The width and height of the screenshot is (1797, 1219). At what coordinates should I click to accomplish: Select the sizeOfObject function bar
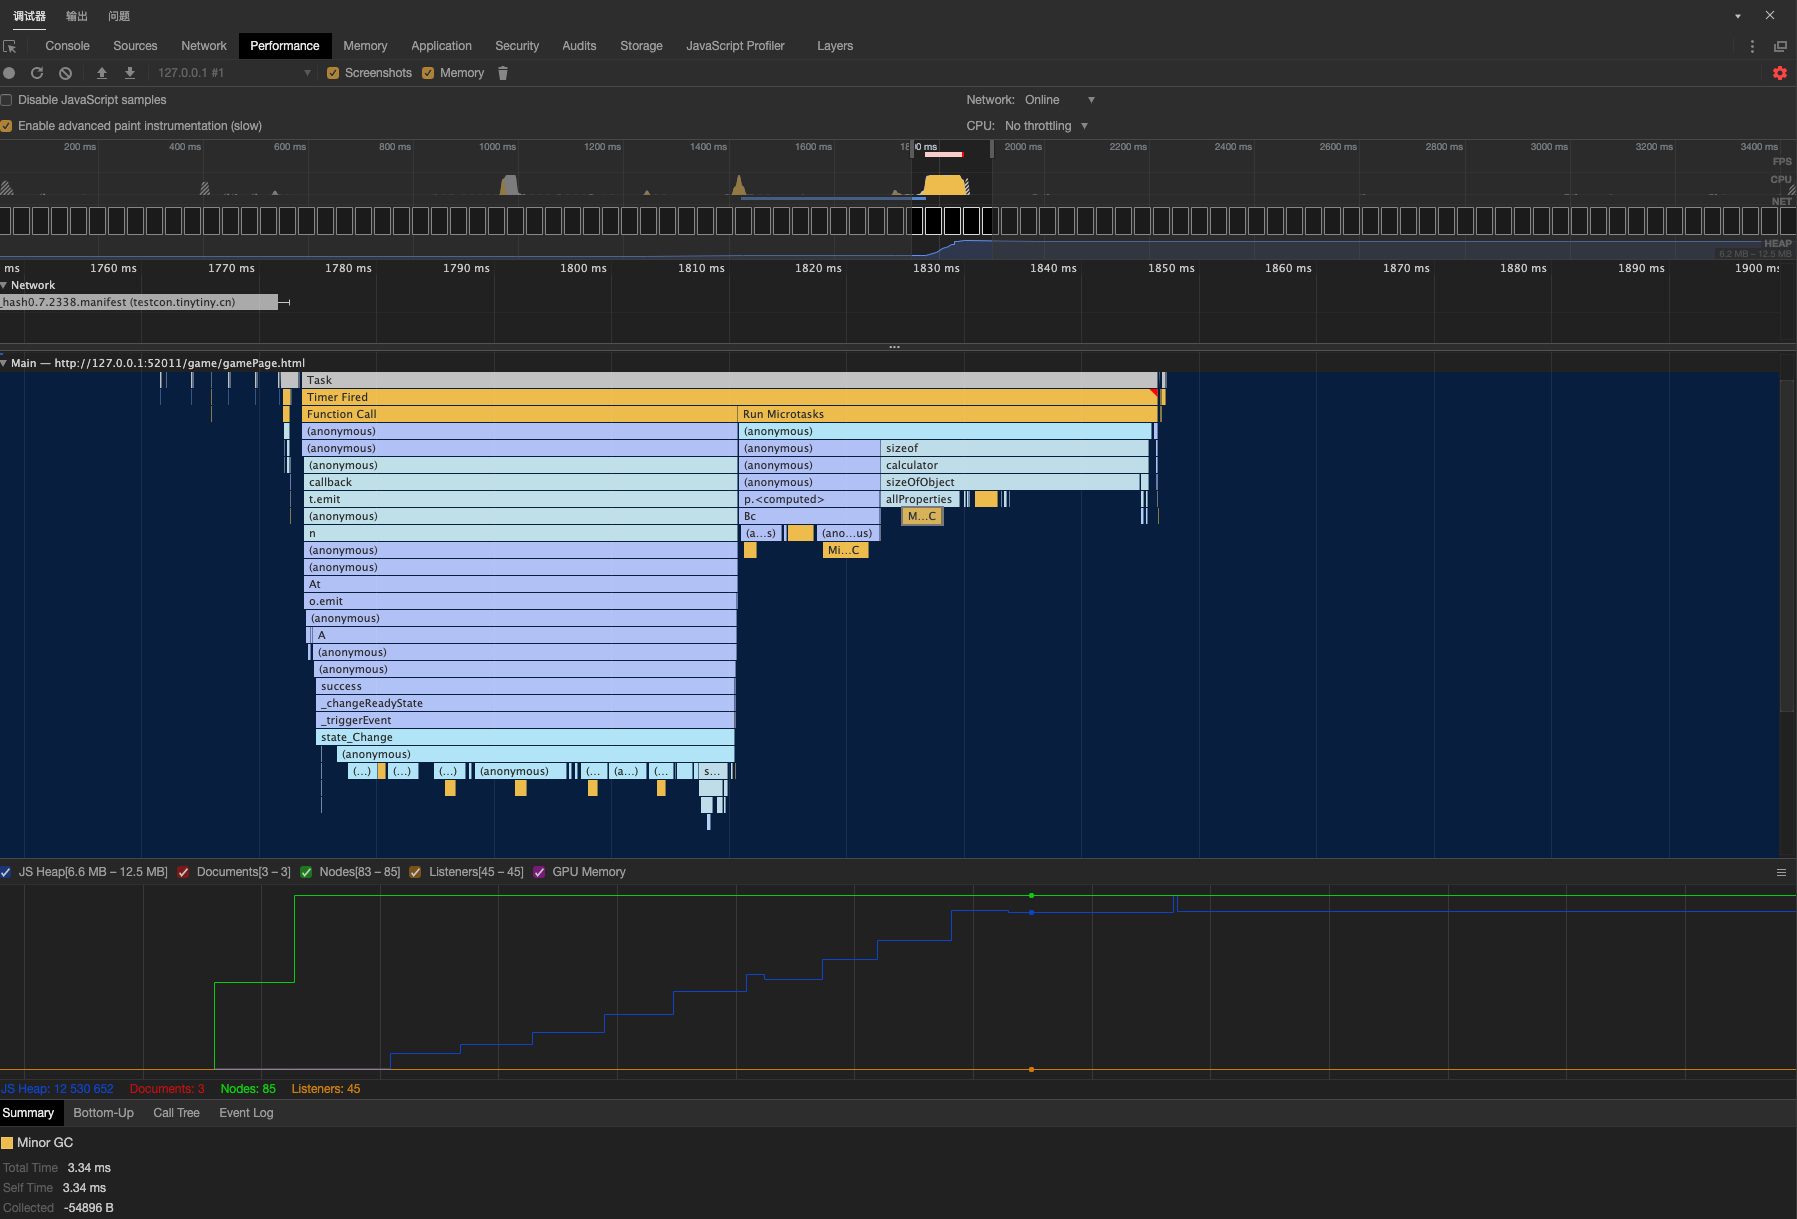(x=1010, y=482)
